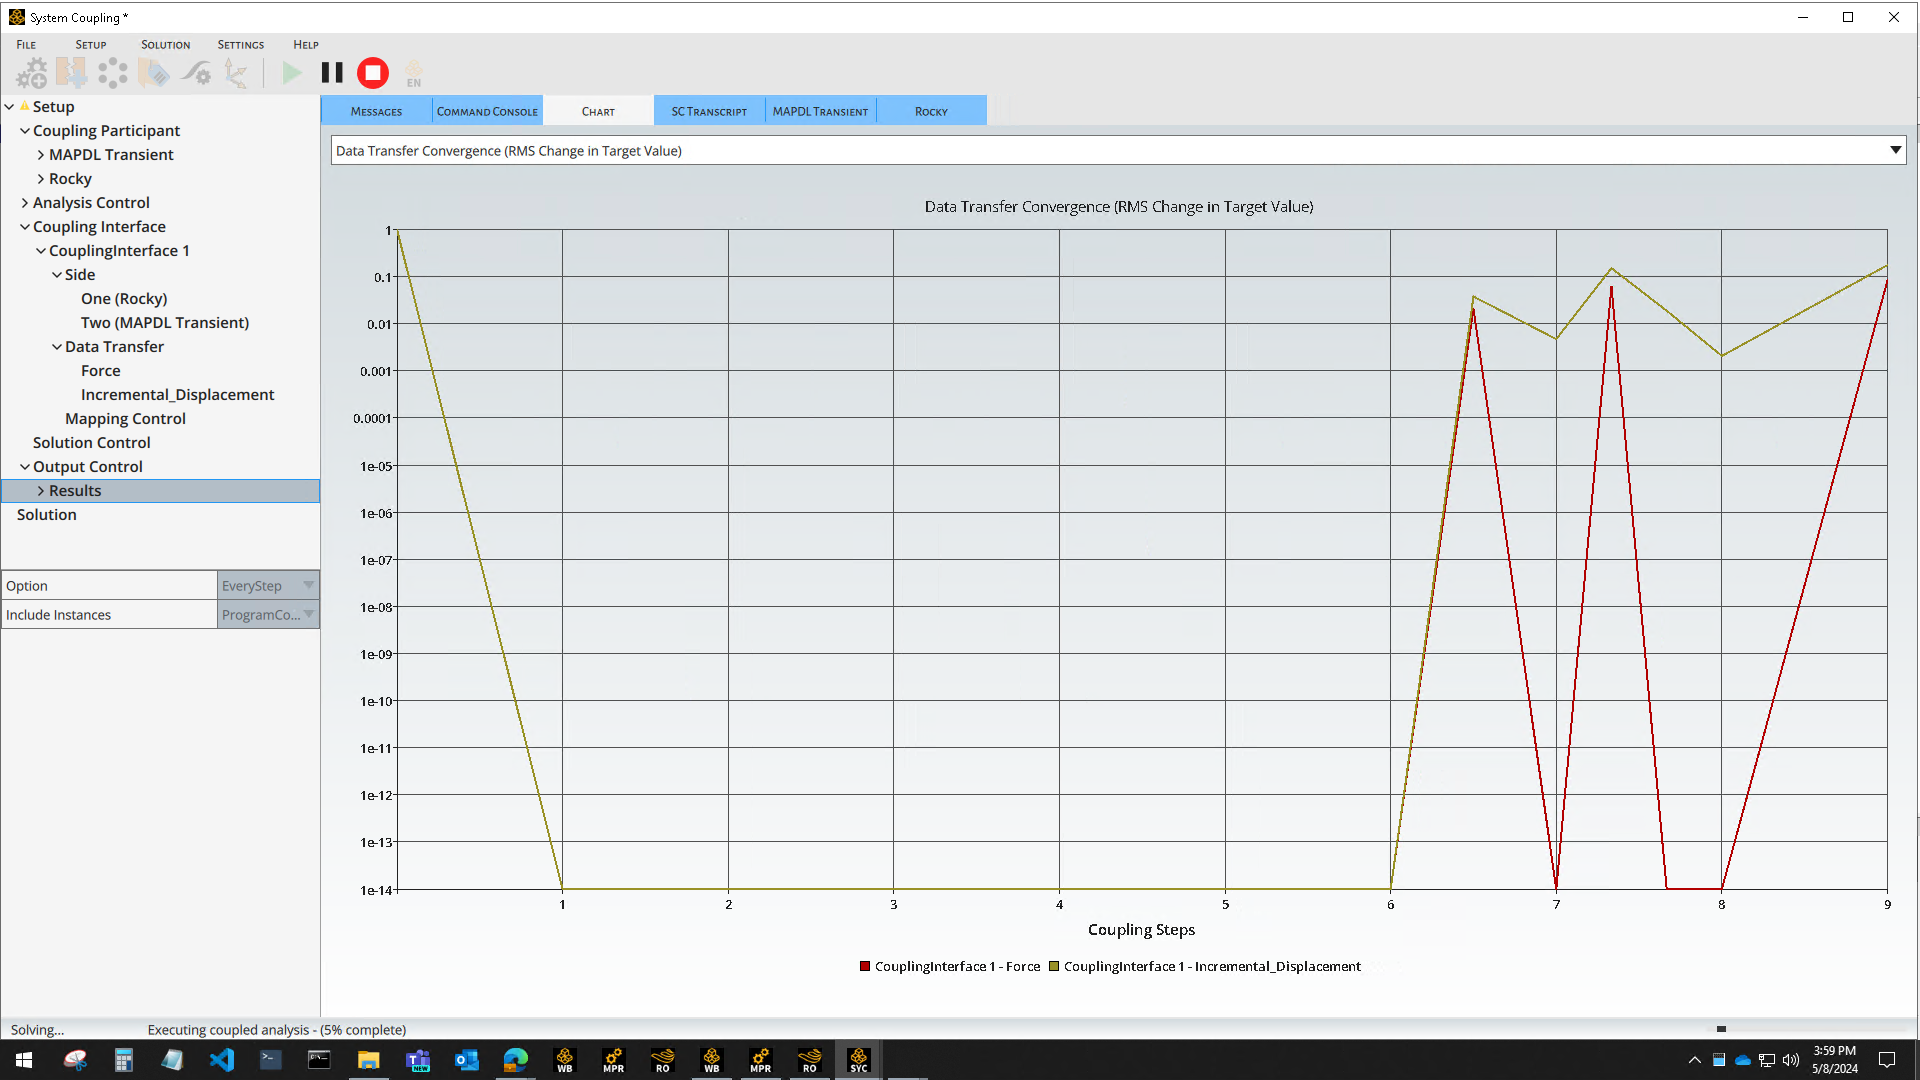Viewport: 1920px width, 1080px height.
Task: Toggle the speaker volume in system tray
Action: 1790,1061
